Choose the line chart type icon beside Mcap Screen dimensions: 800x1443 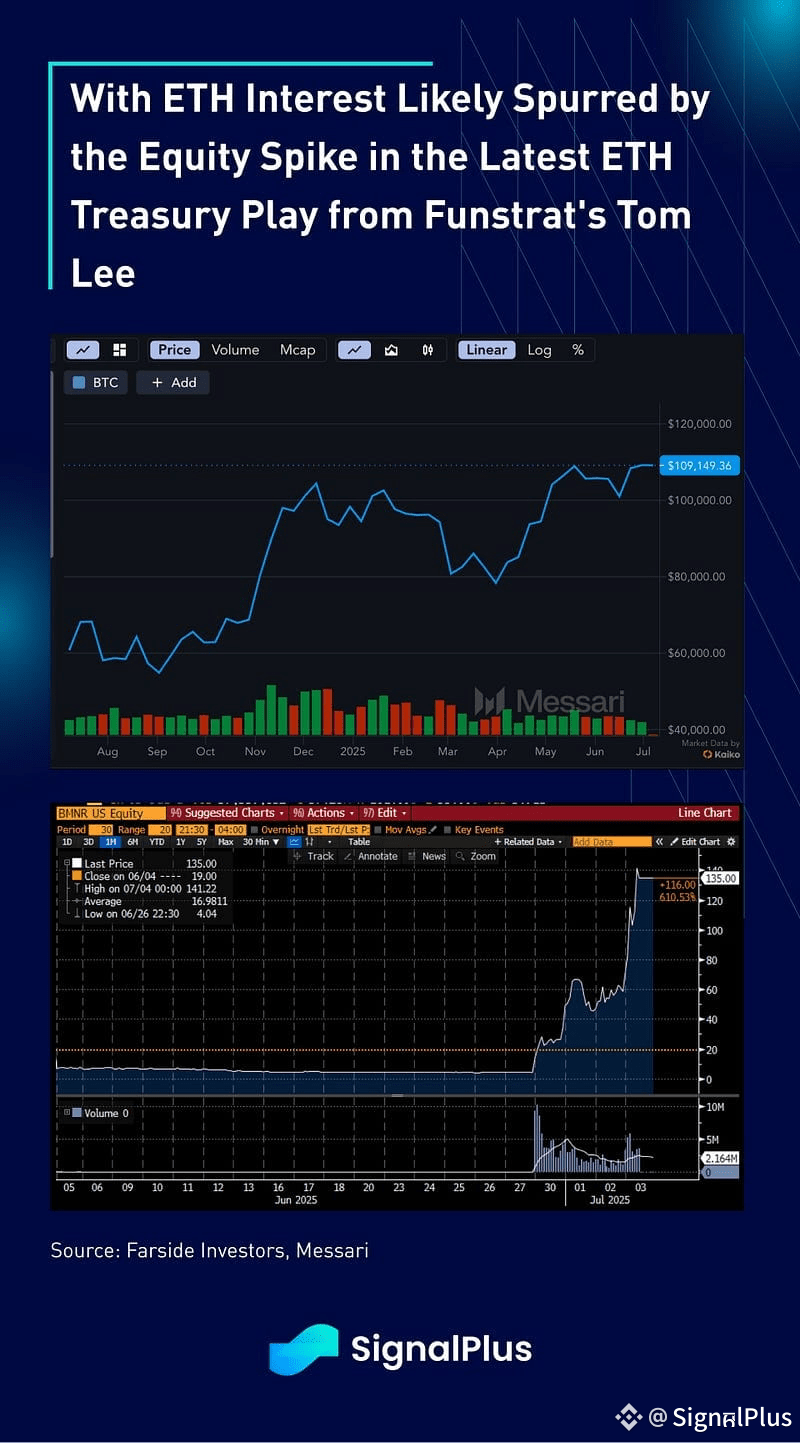coord(354,350)
